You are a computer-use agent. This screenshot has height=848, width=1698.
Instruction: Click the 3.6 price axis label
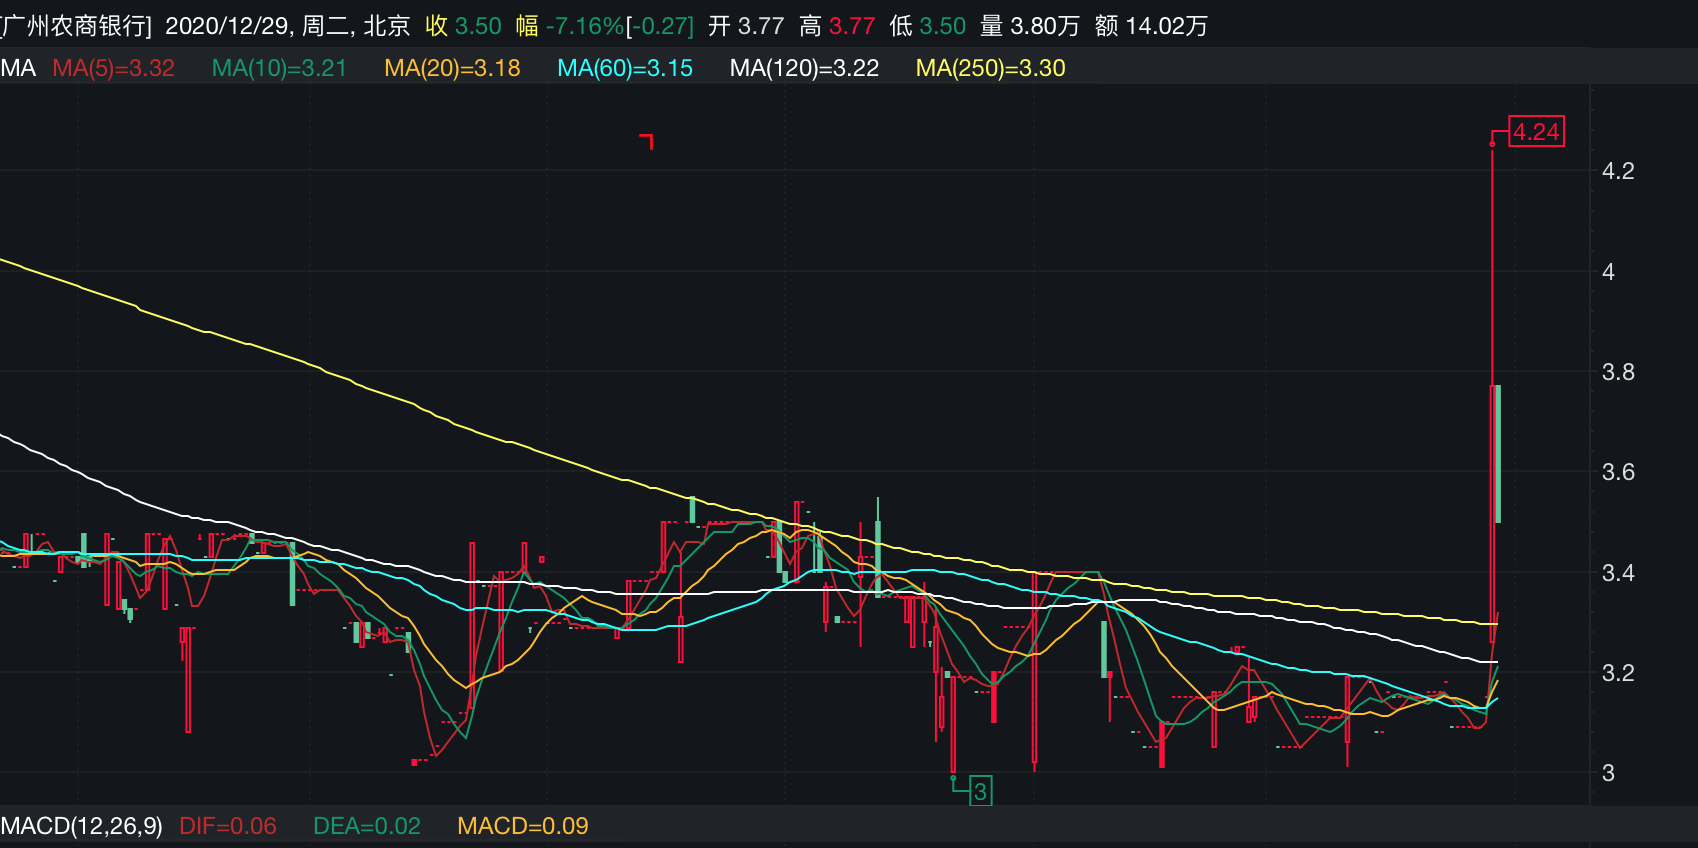click(1618, 472)
